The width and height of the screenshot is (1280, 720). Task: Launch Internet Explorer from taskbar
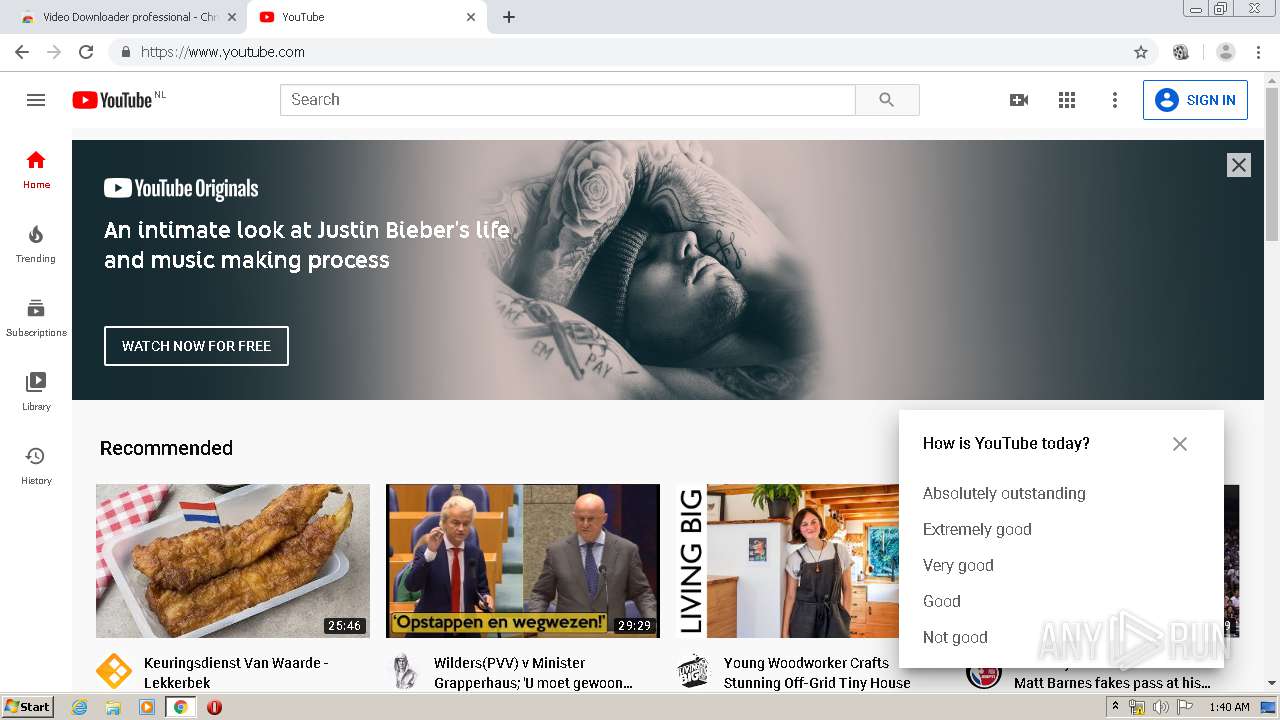tap(80, 707)
